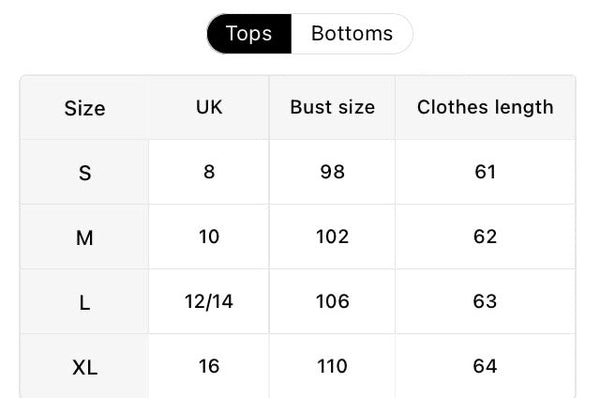Screen dimensions: 600x398
Task: Click bust size 110 cell
Action: tap(332, 366)
